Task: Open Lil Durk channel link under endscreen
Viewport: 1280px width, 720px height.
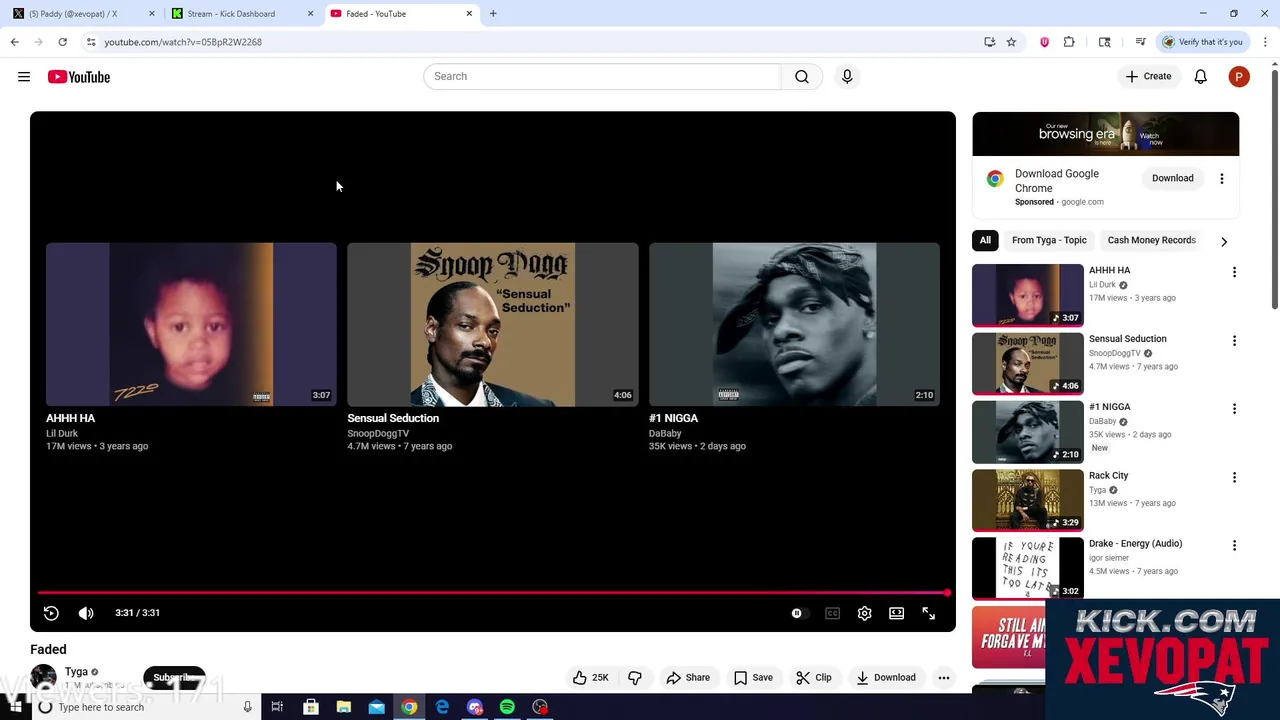Action: point(62,433)
